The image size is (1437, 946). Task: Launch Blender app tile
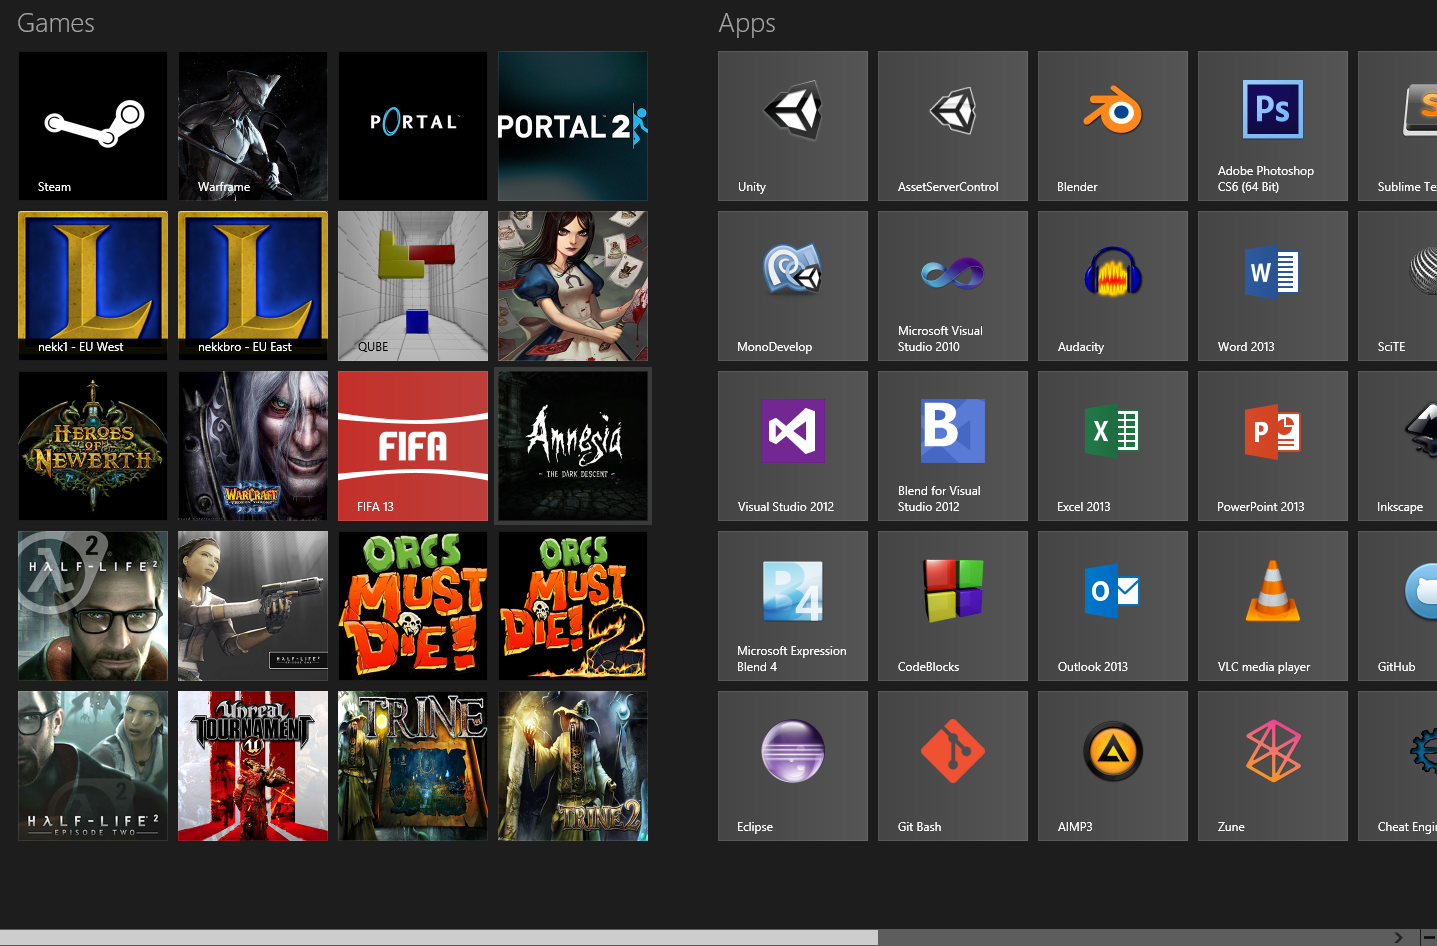1113,126
